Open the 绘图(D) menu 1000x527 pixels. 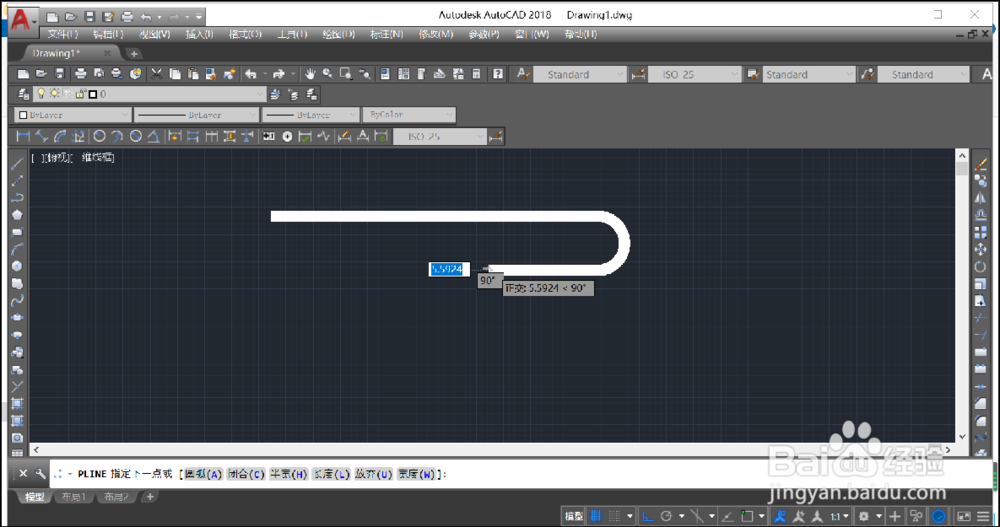[x=338, y=34]
